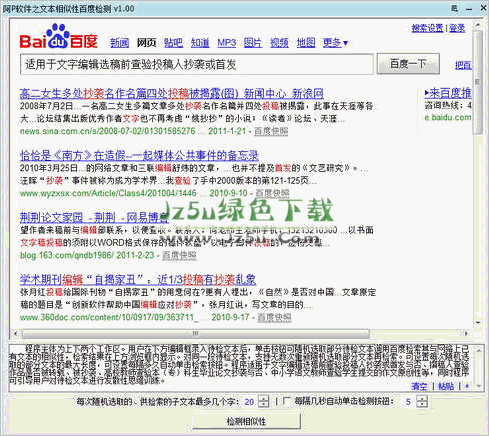Click the e.baidu.com side link
The width and height of the screenshot is (489, 436).
(448, 117)
